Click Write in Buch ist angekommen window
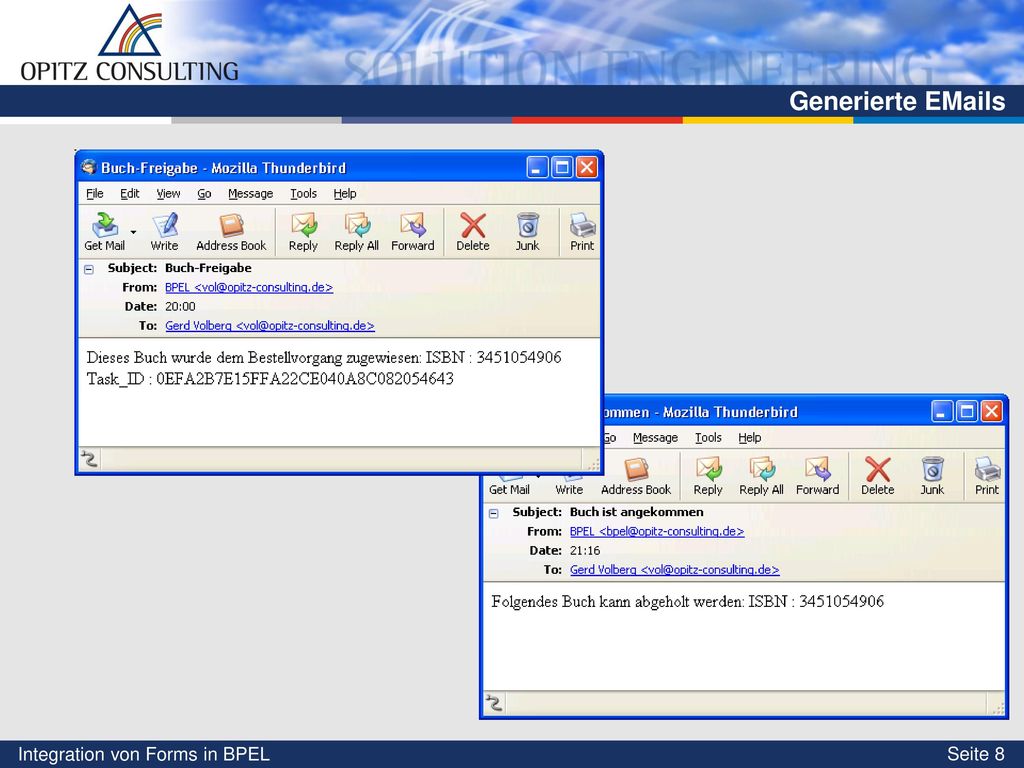The height and width of the screenshot is (768, 1024). 569,489
